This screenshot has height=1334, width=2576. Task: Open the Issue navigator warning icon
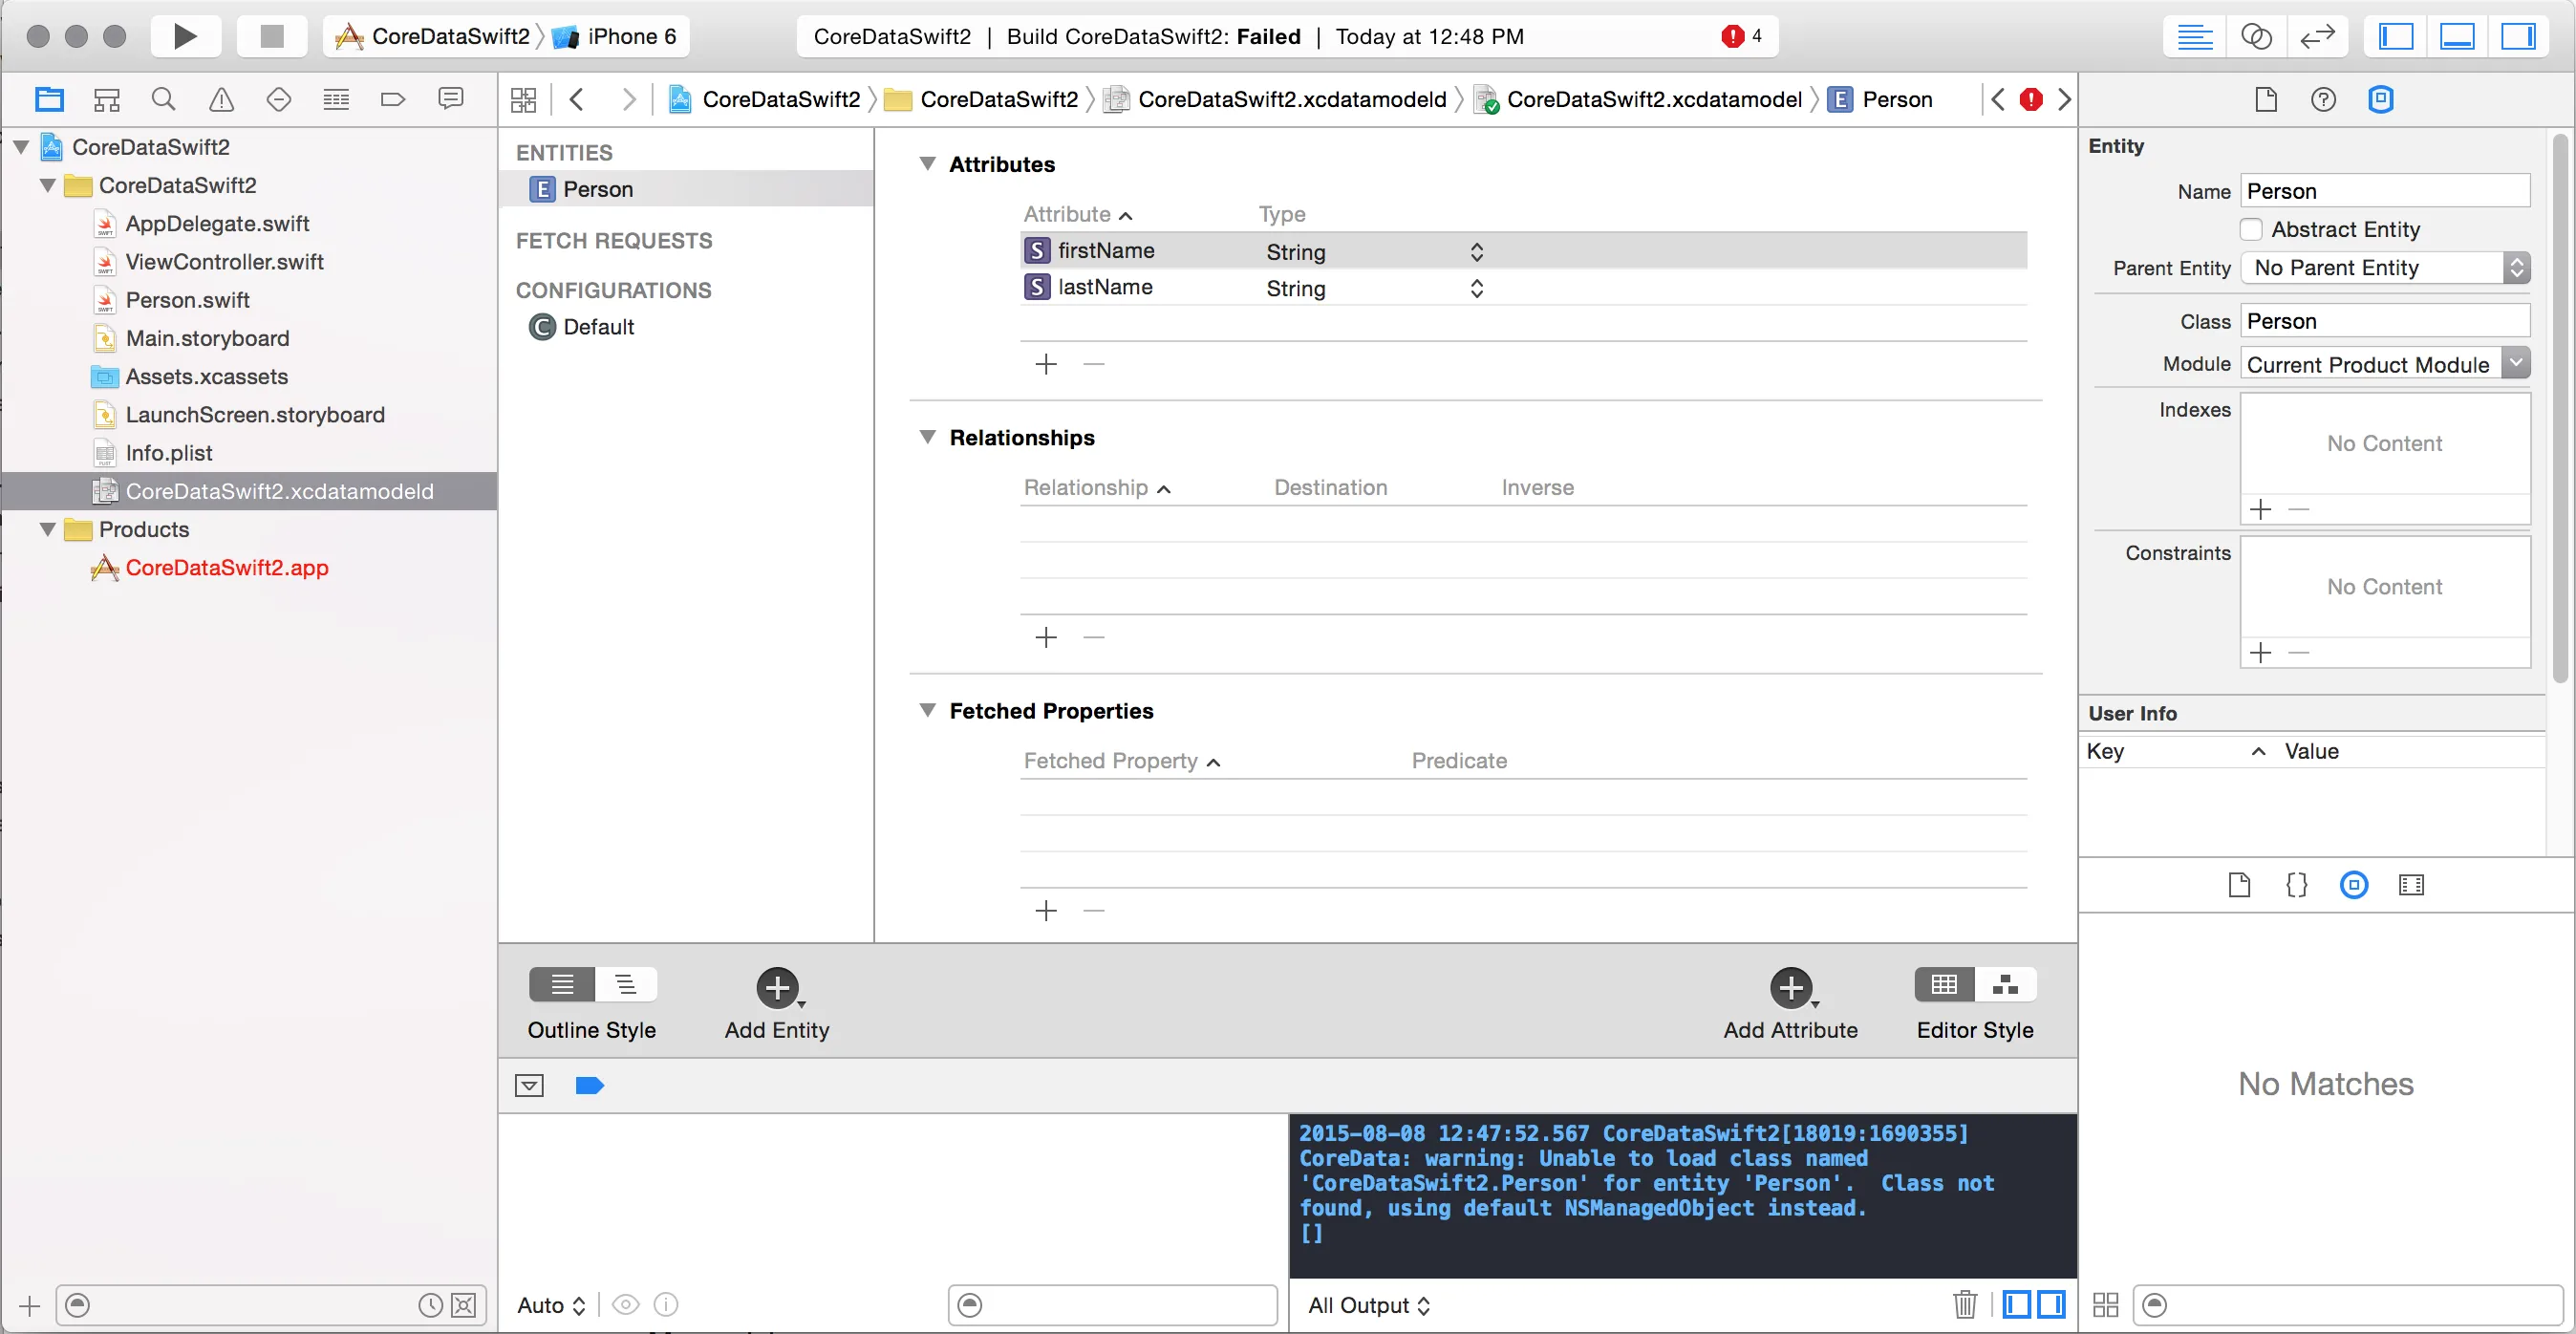pos(221,99)
